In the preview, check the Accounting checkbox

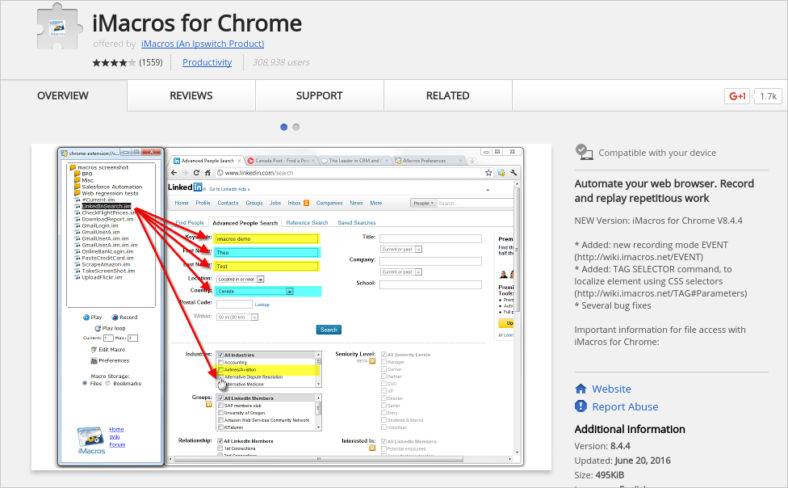point(220,362)
